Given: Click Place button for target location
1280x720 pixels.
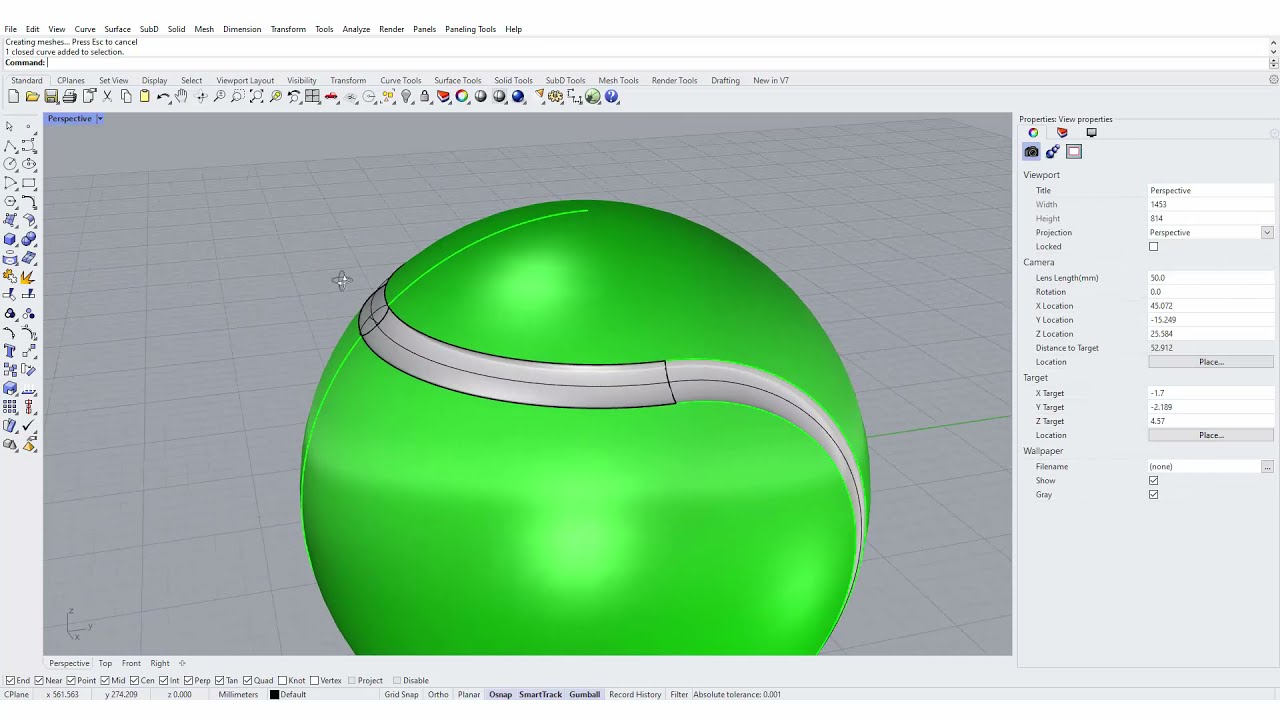Looking at the screenshot, I should coord(1211,436).
